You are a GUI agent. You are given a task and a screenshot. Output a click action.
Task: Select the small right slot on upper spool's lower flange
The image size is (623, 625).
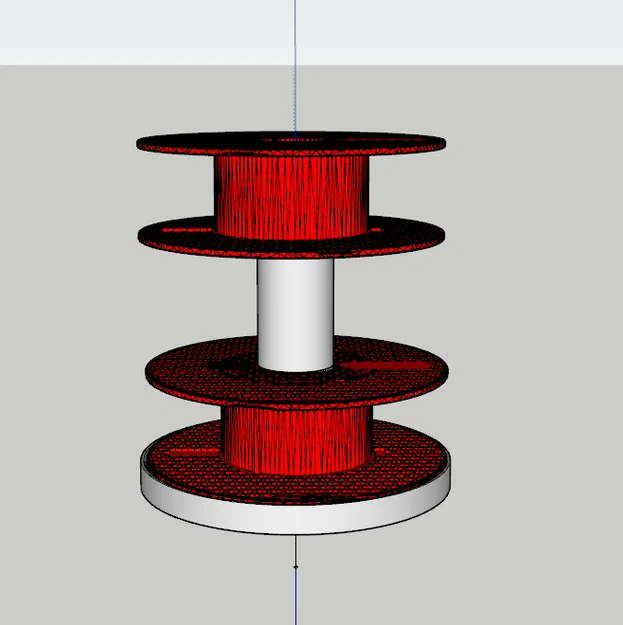click(375, 230)
